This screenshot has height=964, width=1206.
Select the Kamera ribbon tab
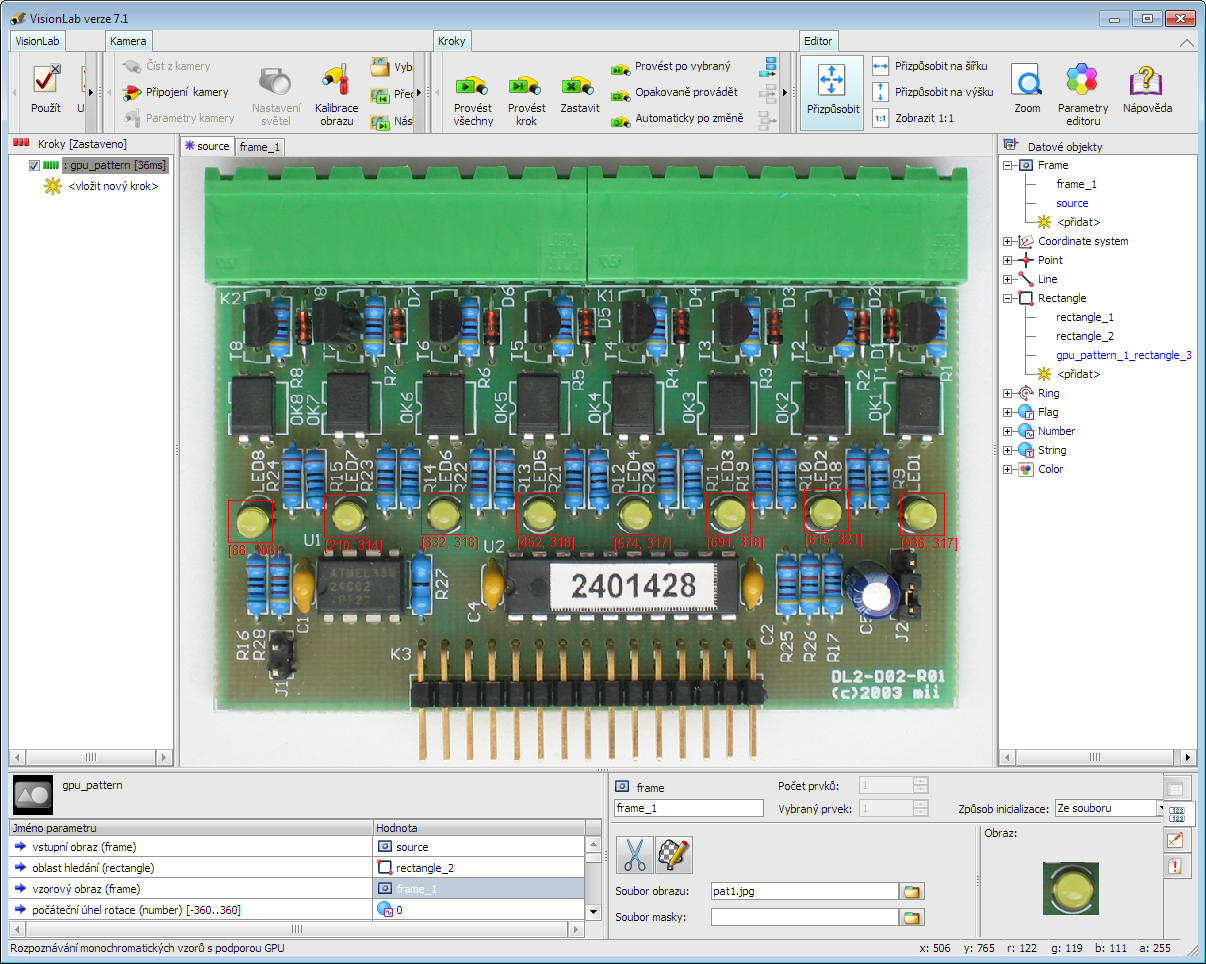[x=128, y=41]
